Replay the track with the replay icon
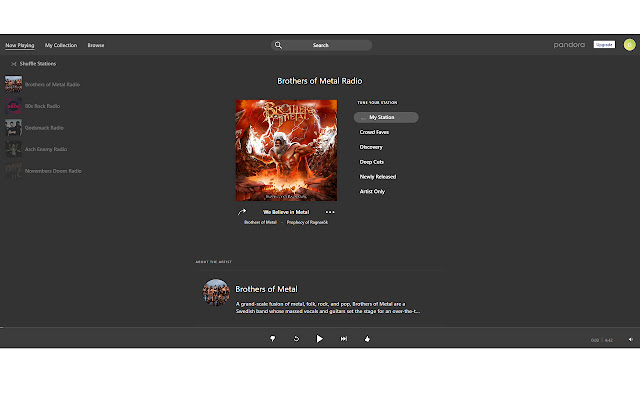This screenshot has width=640, height=400. point(296,339)
